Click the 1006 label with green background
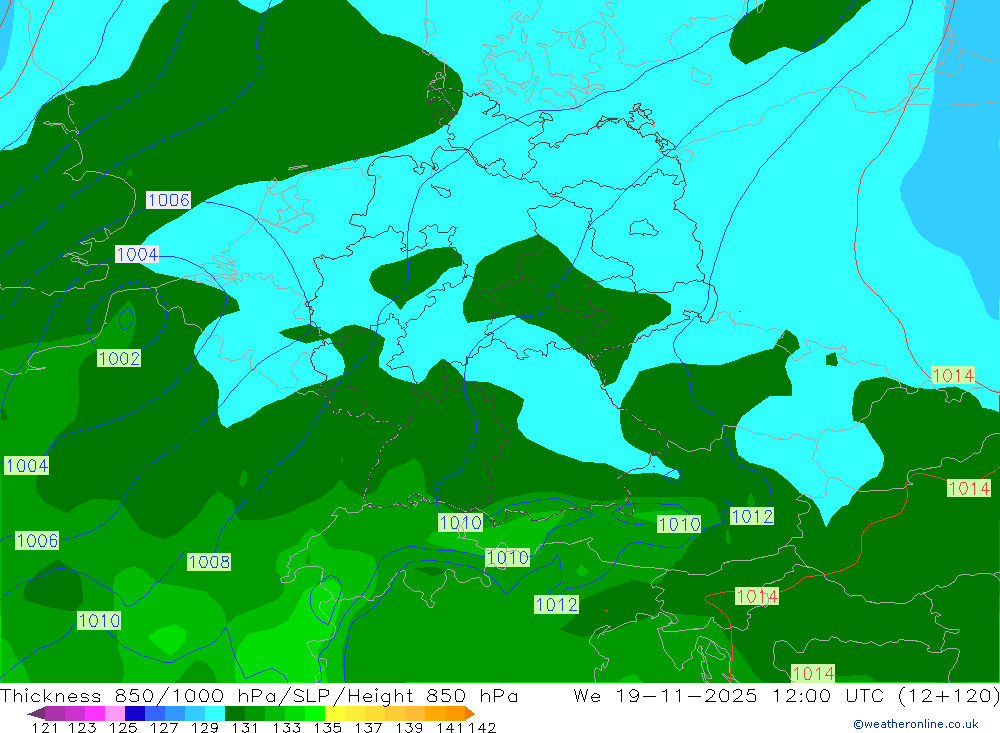1000x733 pixels. pyautogui.click(x=37, y=541)
